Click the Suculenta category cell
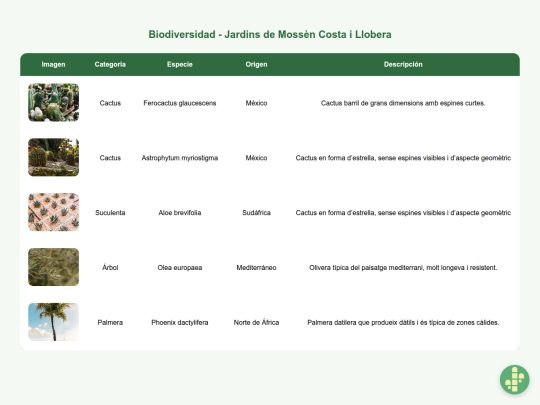Screen dimensions: 540x405 [x=110, y=212]
